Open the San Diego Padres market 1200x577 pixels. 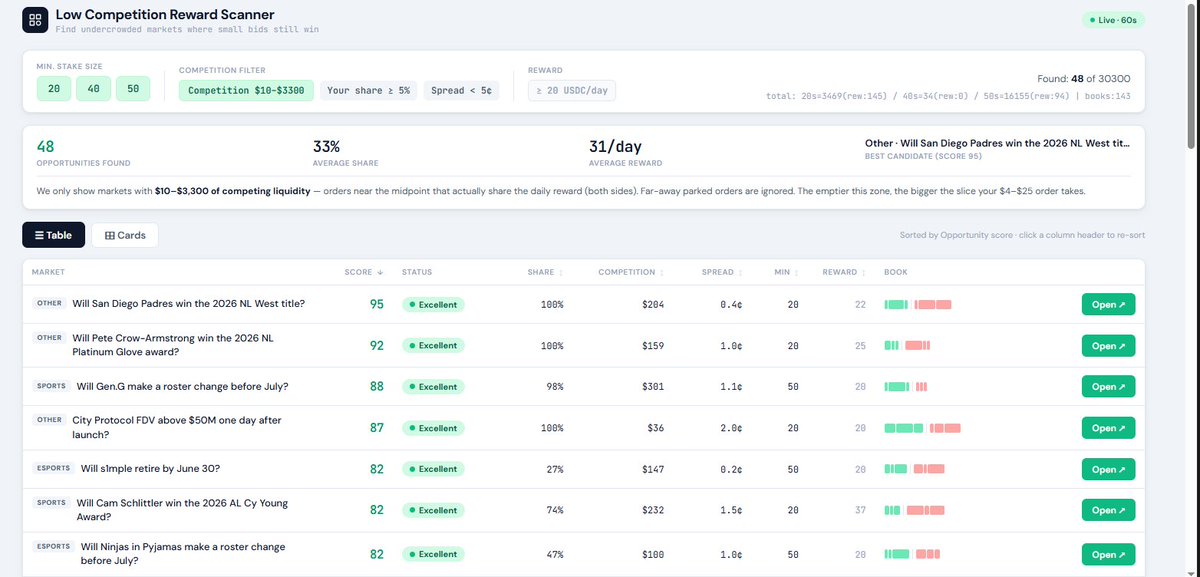[1108, 304]
